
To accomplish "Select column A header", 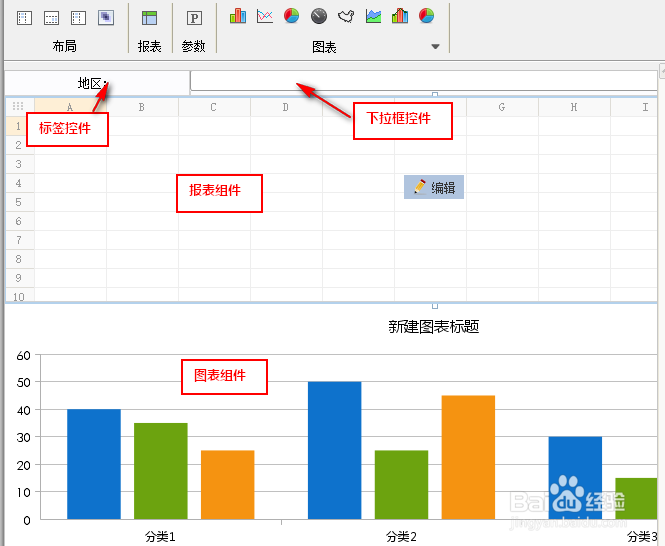I will tap(70, 107).
